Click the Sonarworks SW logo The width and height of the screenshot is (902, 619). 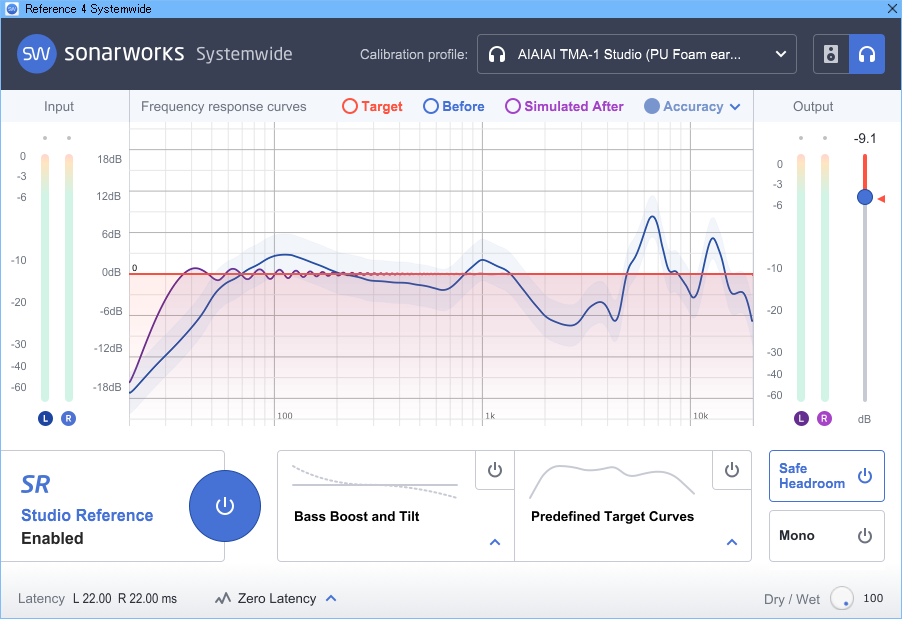36,54
